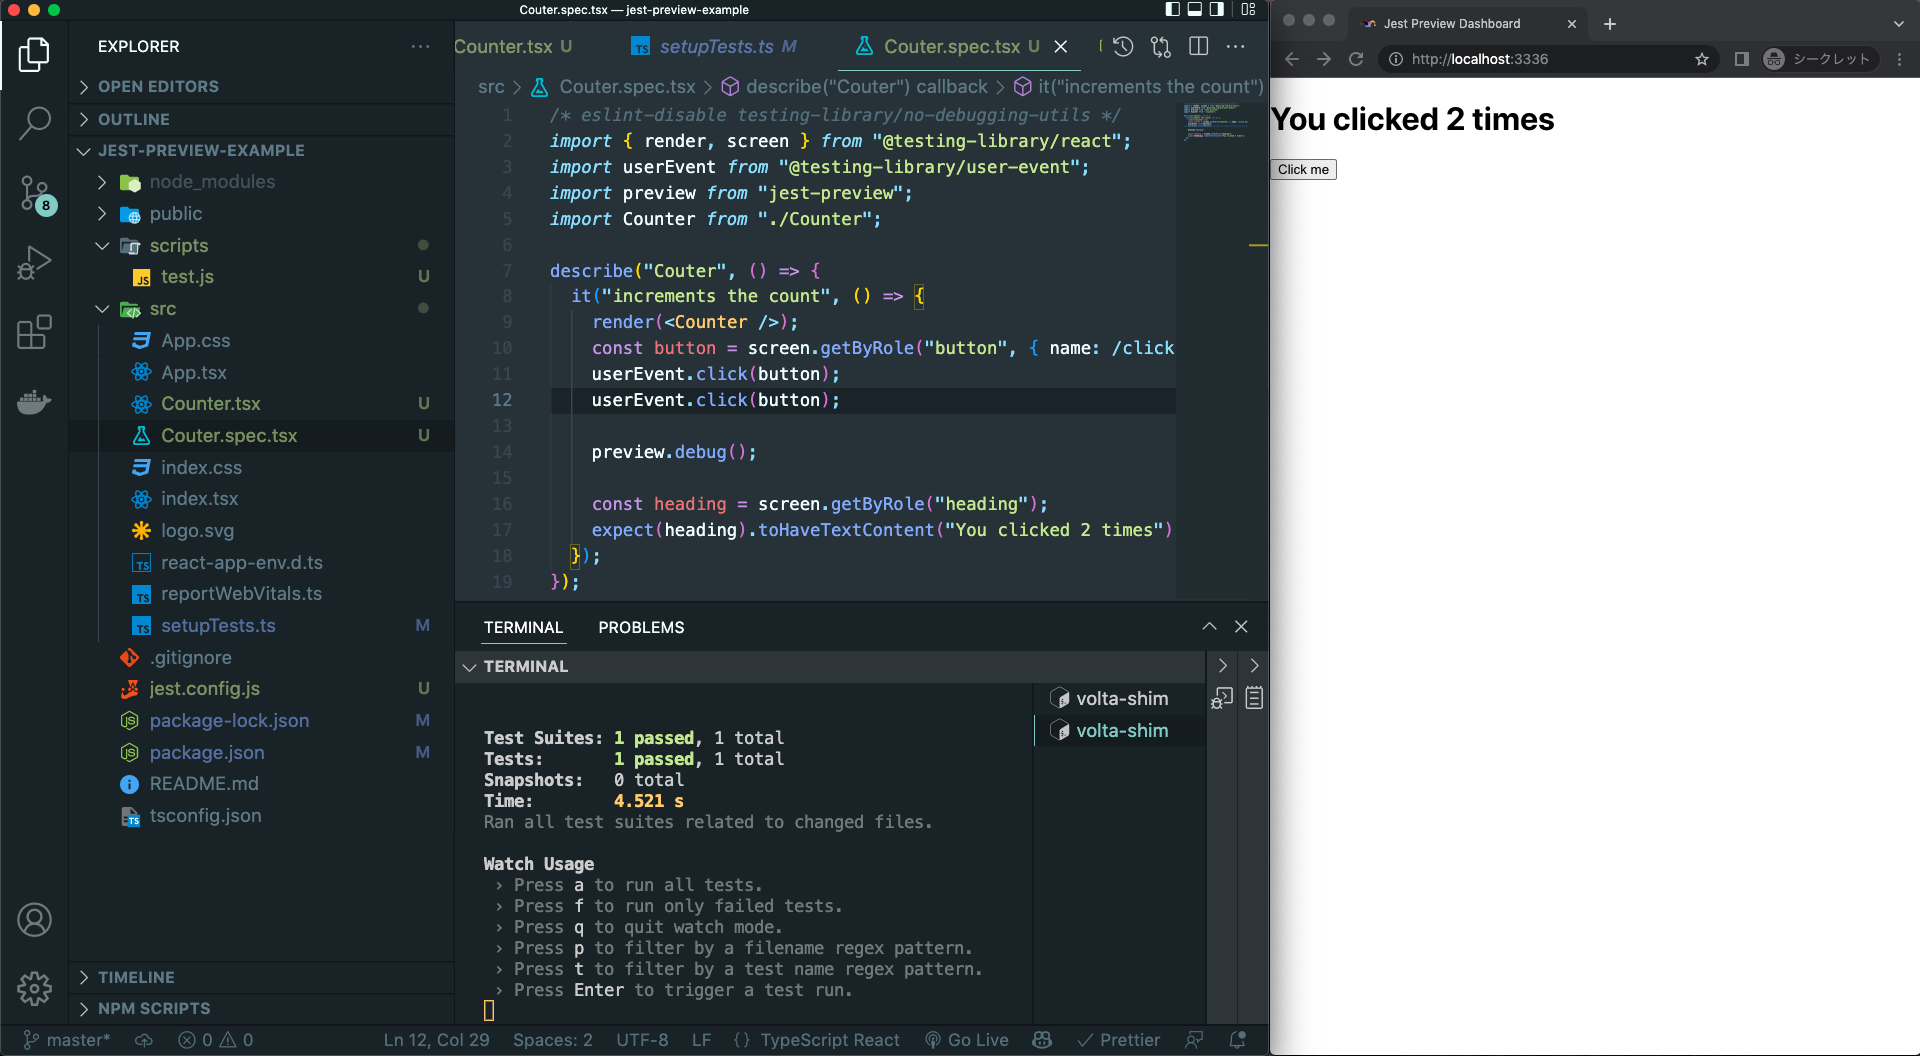Open the Search view in activity bar
The image size is (1920, 1056).
[34, 124]
